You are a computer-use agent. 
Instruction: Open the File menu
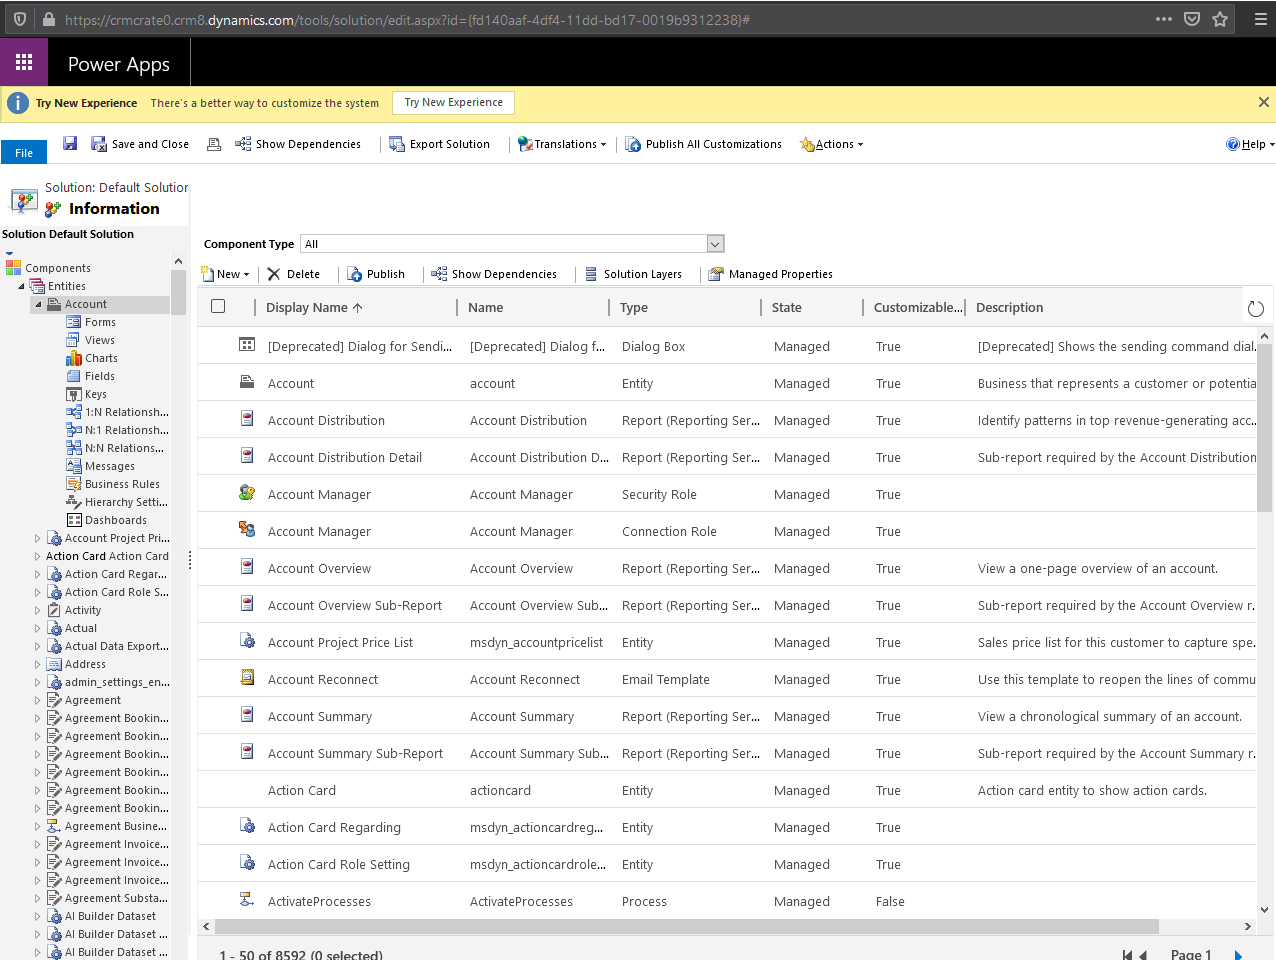(x=23, y=151)
